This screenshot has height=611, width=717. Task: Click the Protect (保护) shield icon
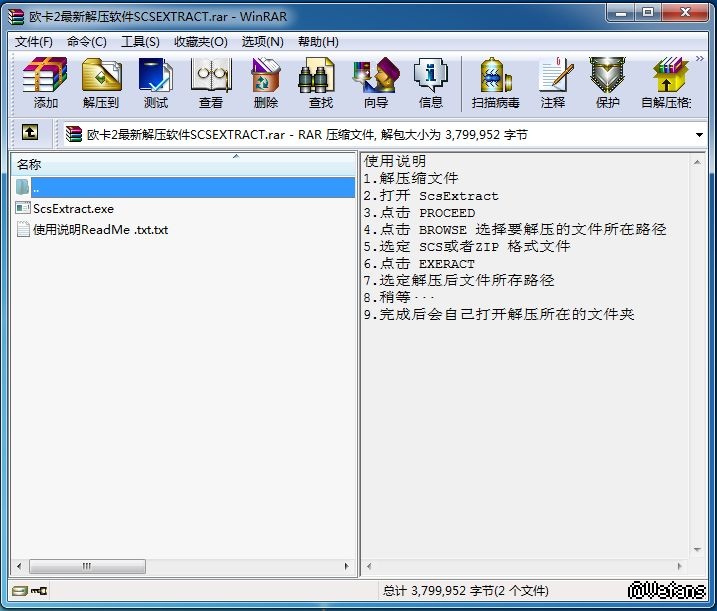pyautogui.click(x=607, y=83)
